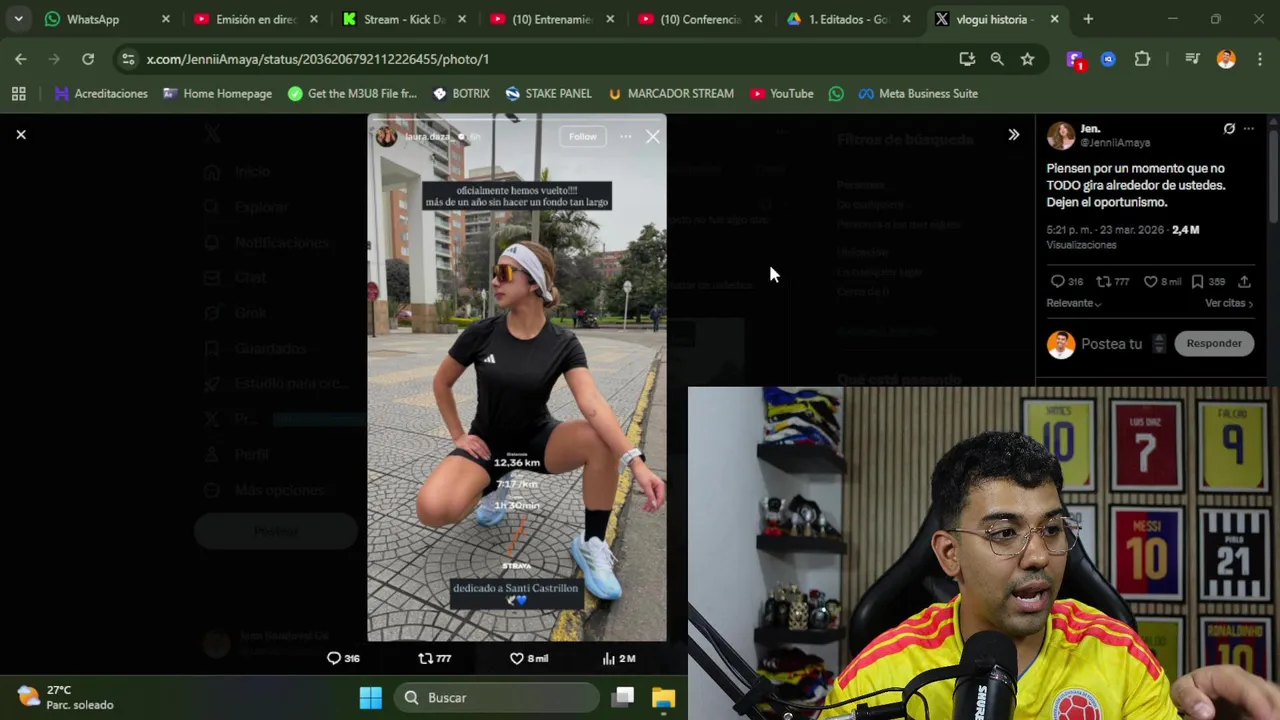The image size is (1280, 720).
Task: View site information icon in address bar
Action: (x=128, y=59)
